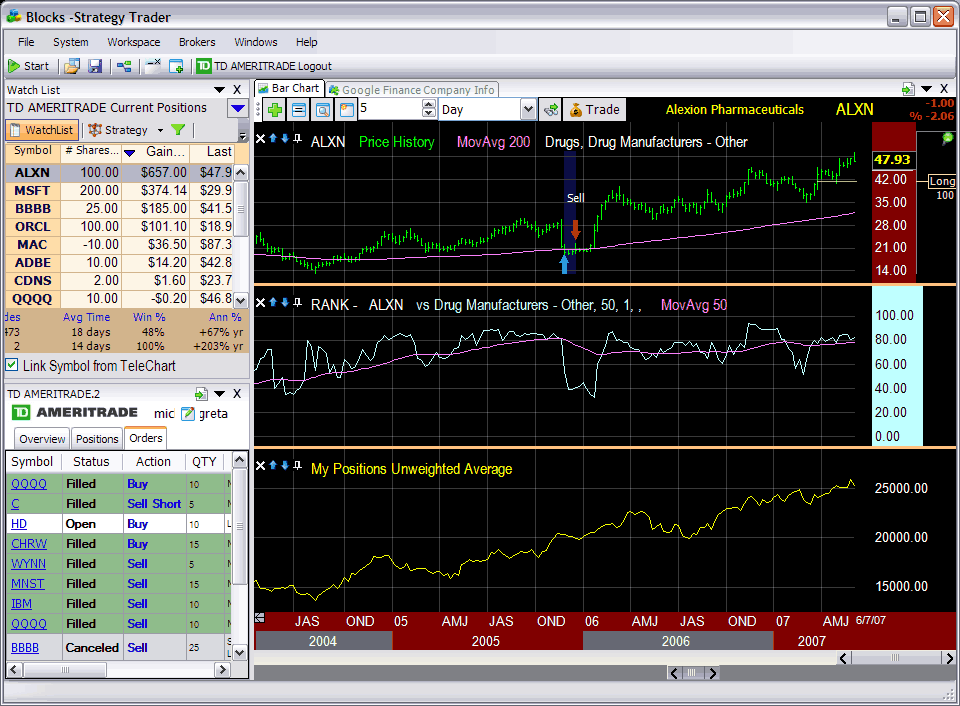
Task: Pin the RANK indicator pane
Action: pyautogui.click(x=298, y=302)
